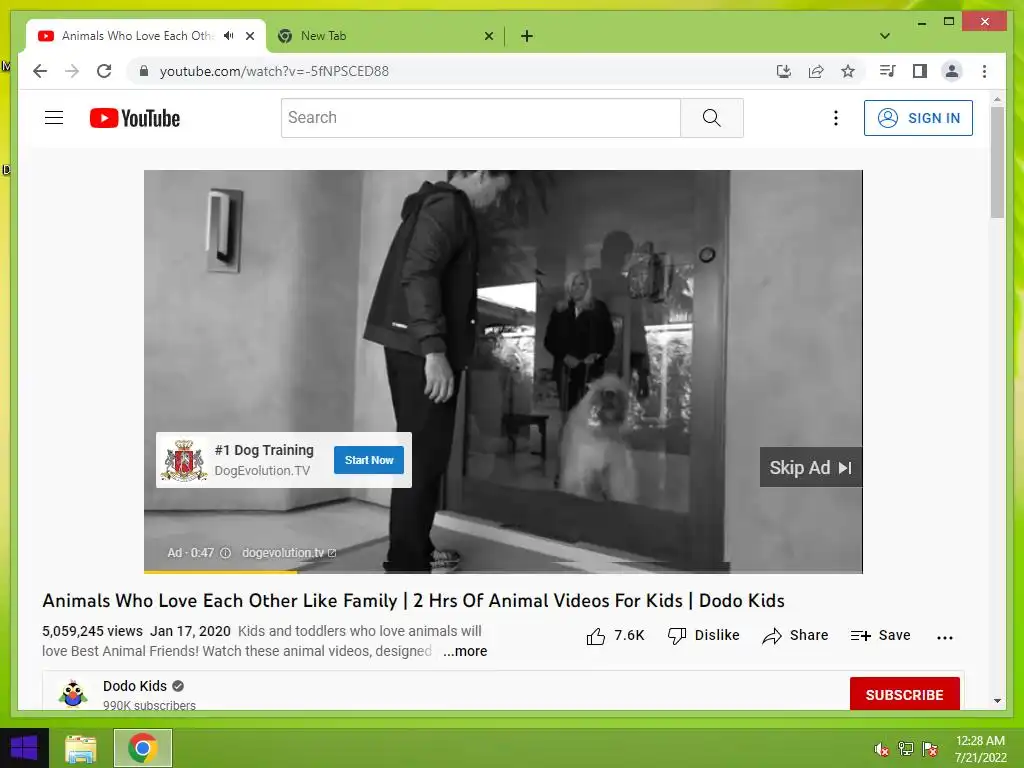1024x768 pixels.
Task: Click the ad video player
Action: coord(503,372)
